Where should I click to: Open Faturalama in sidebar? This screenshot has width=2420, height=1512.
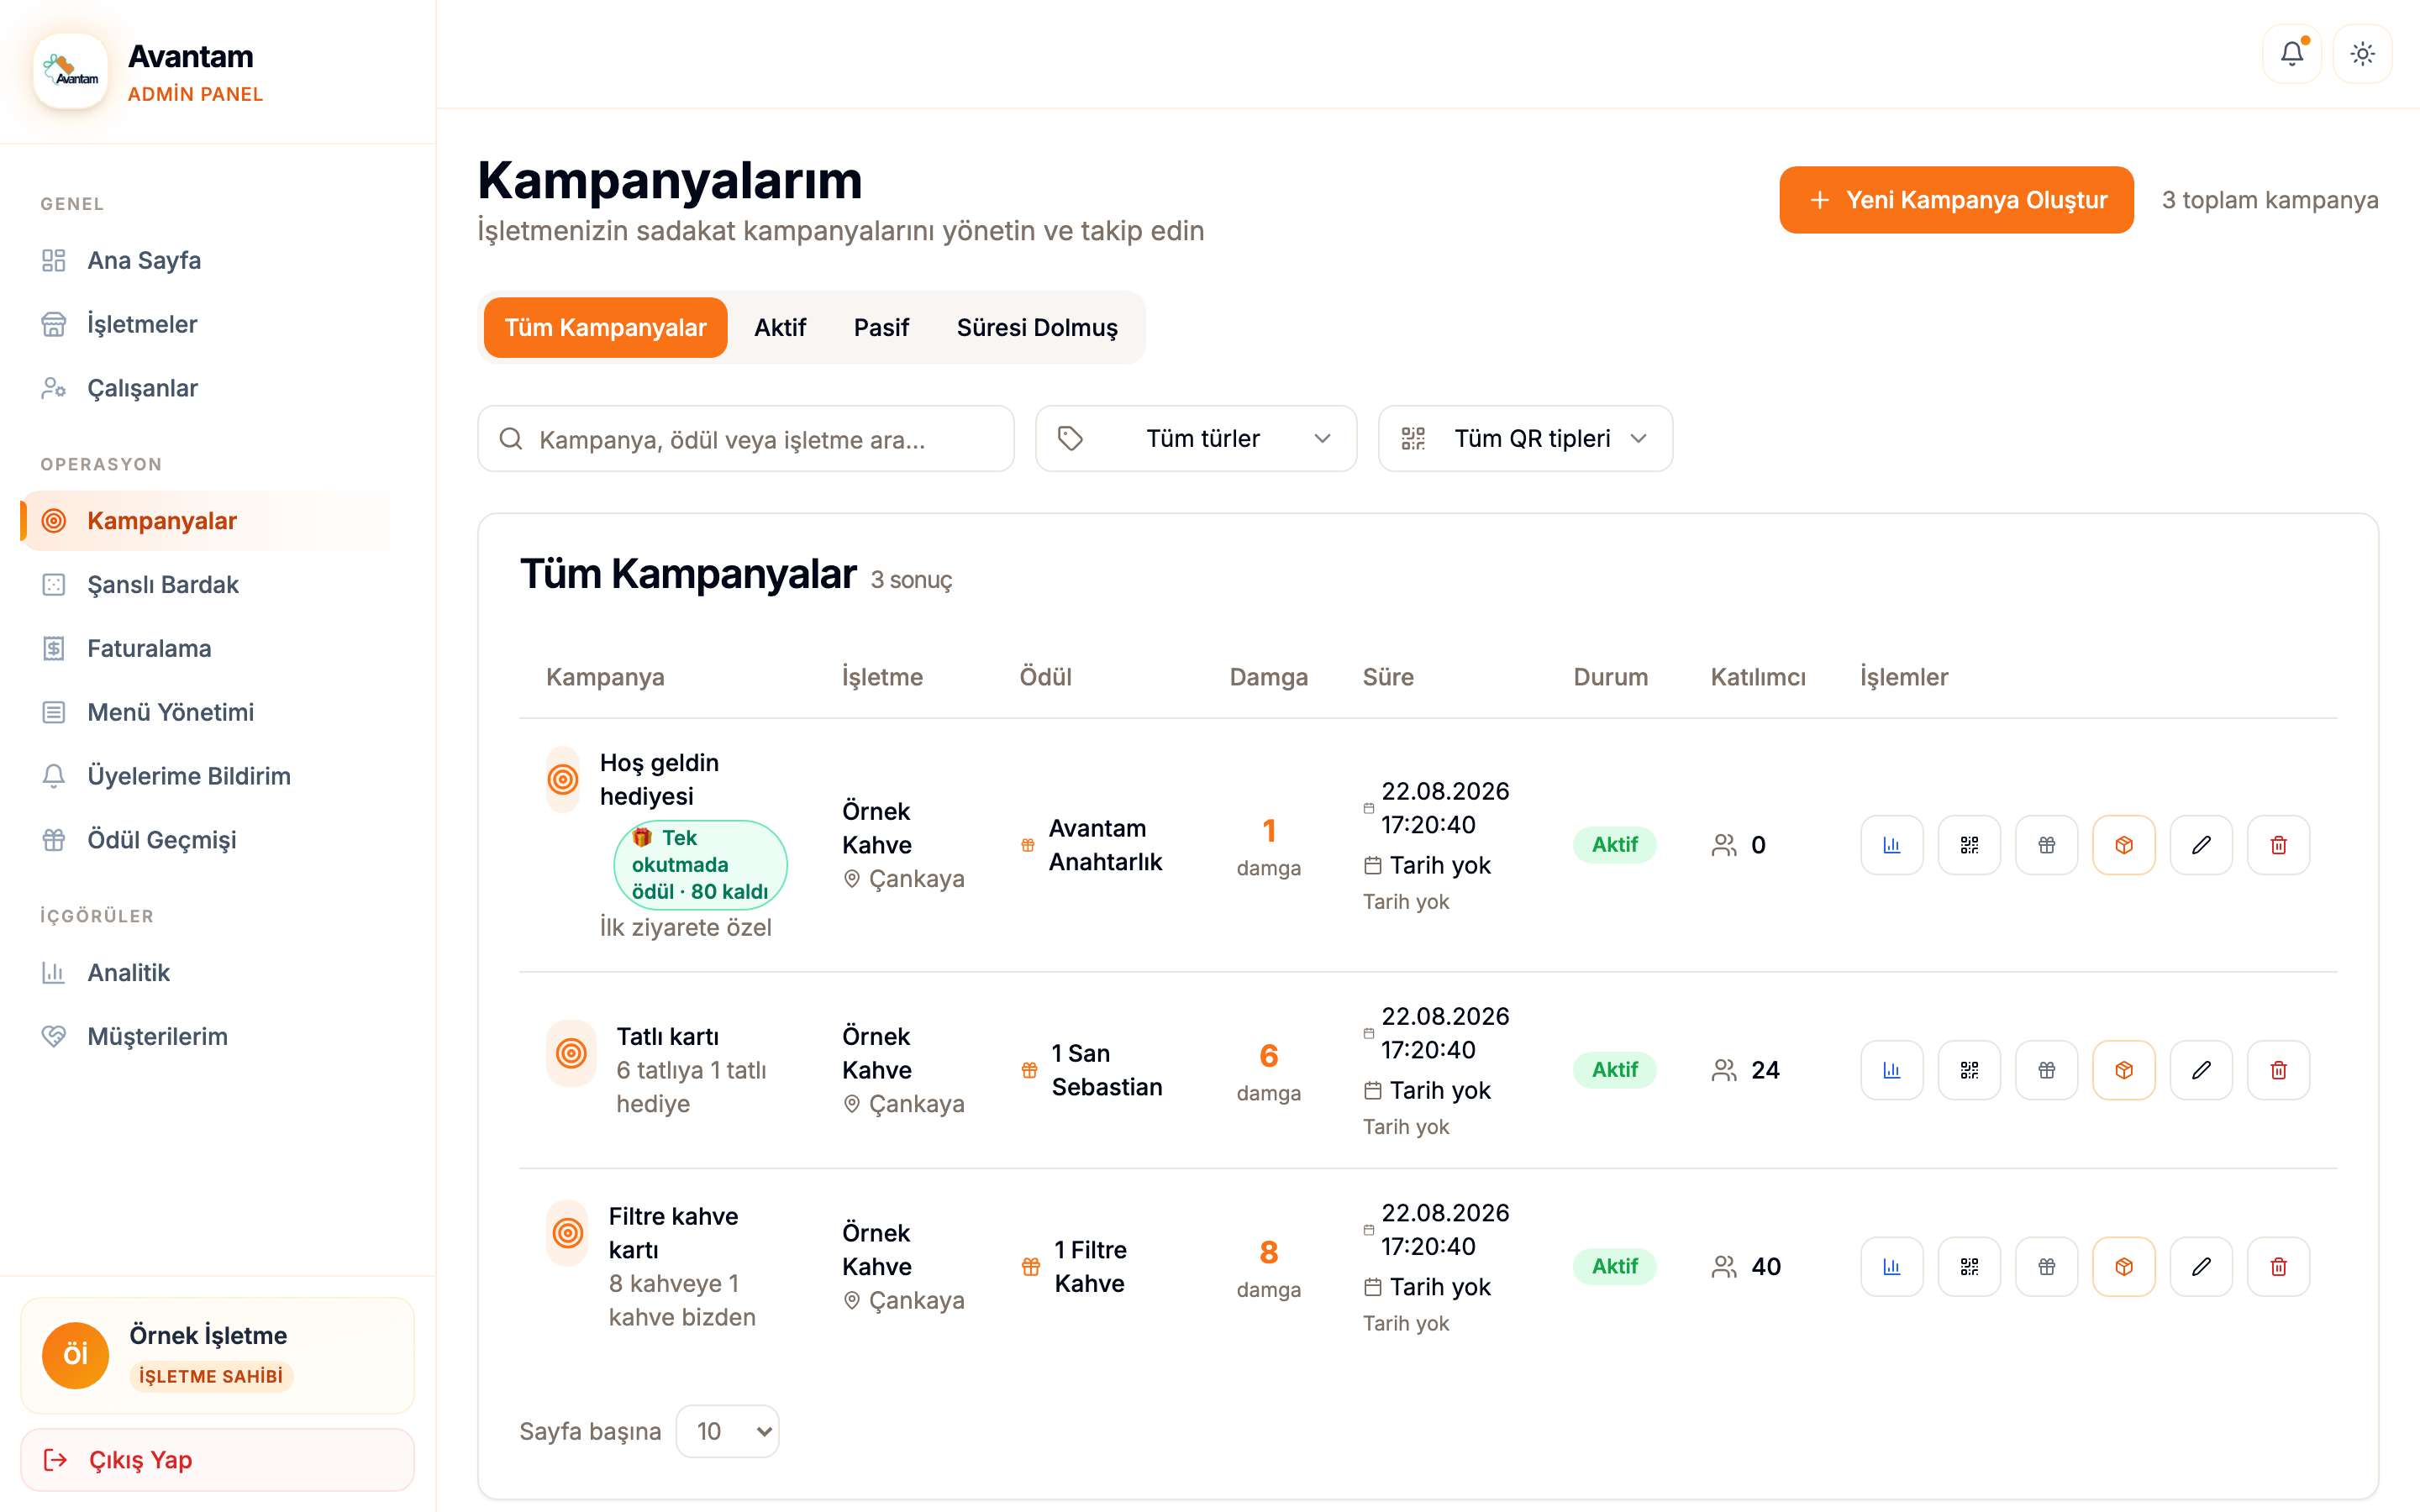point(206,649)
